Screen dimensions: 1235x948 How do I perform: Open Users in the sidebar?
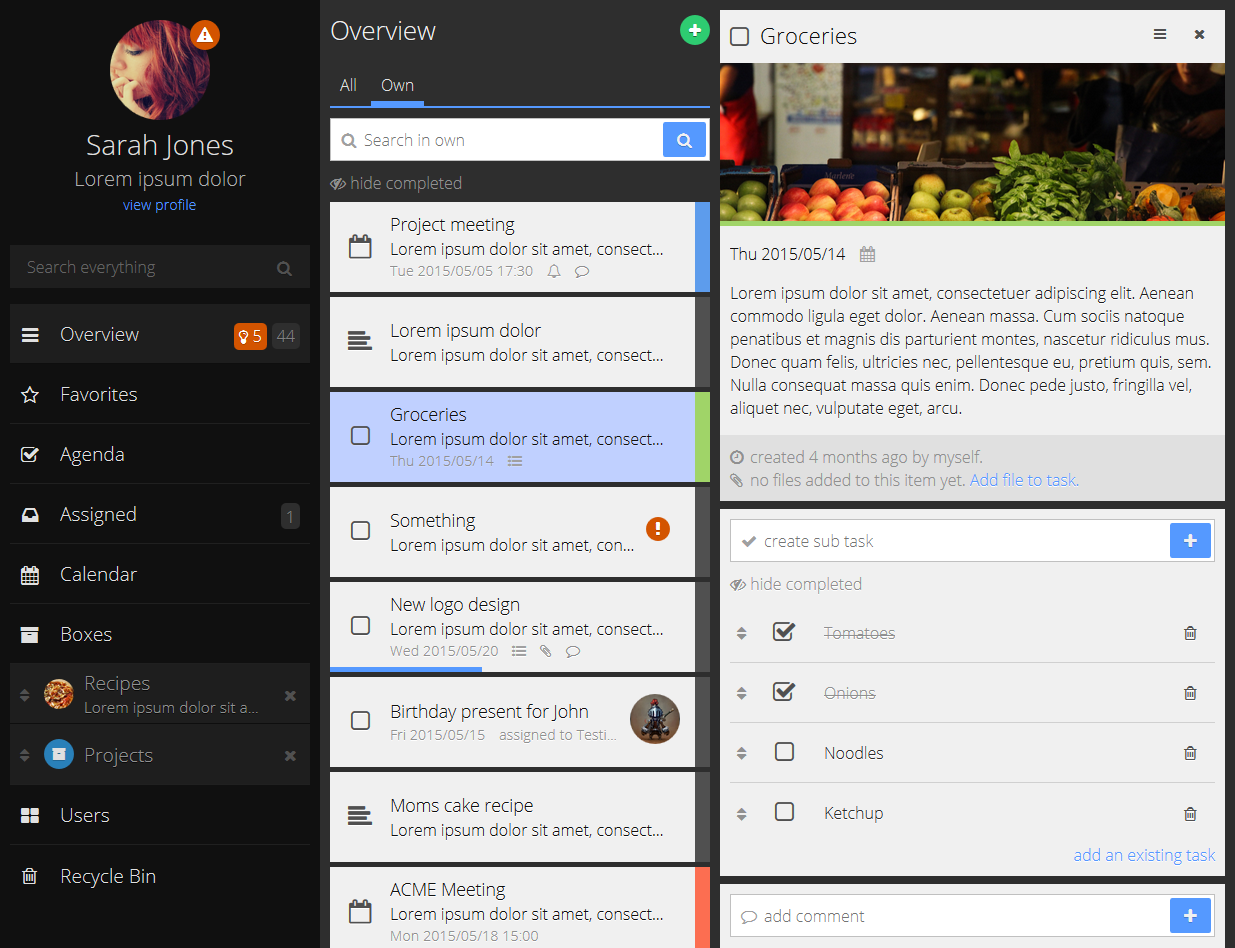[160, 815]
